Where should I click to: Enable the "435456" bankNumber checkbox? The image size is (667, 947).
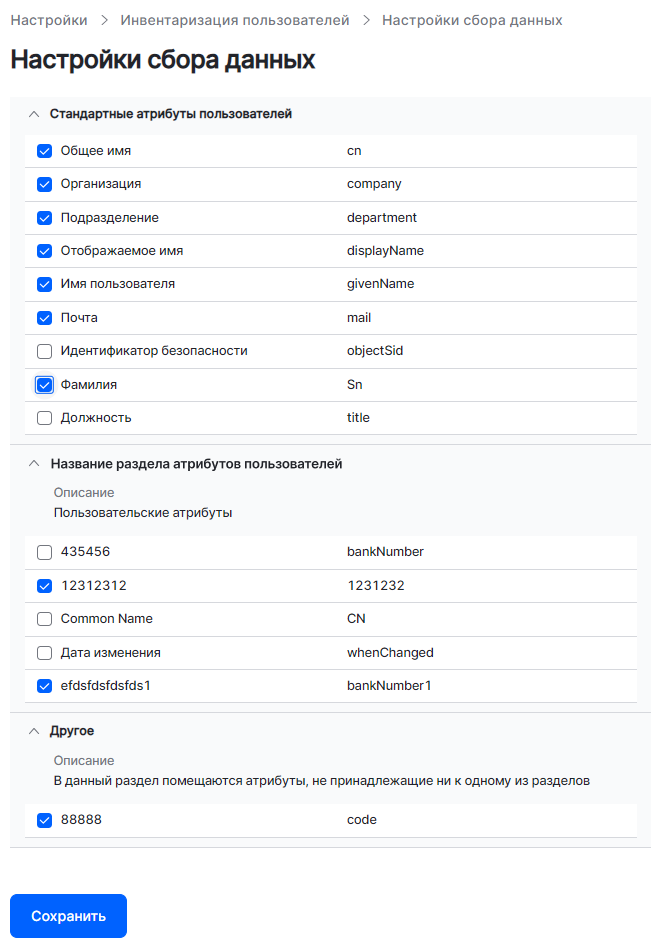tap(44, 552)
